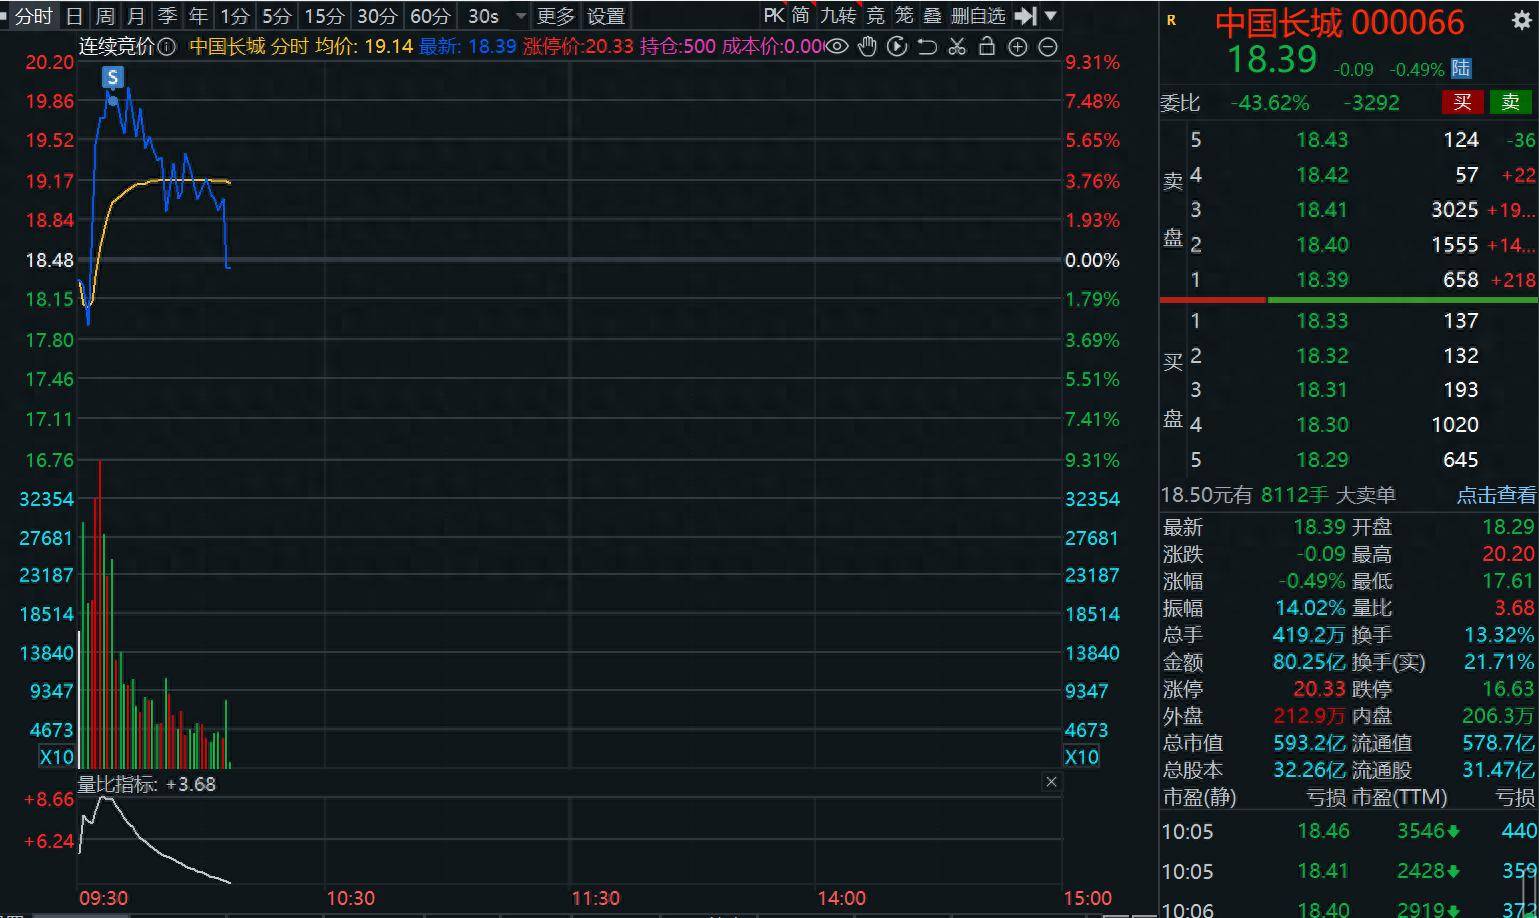Toggle the eye visibility icon in chart toolbar
This screenshot has width=1539, height=918.
[x=837, y=46]
